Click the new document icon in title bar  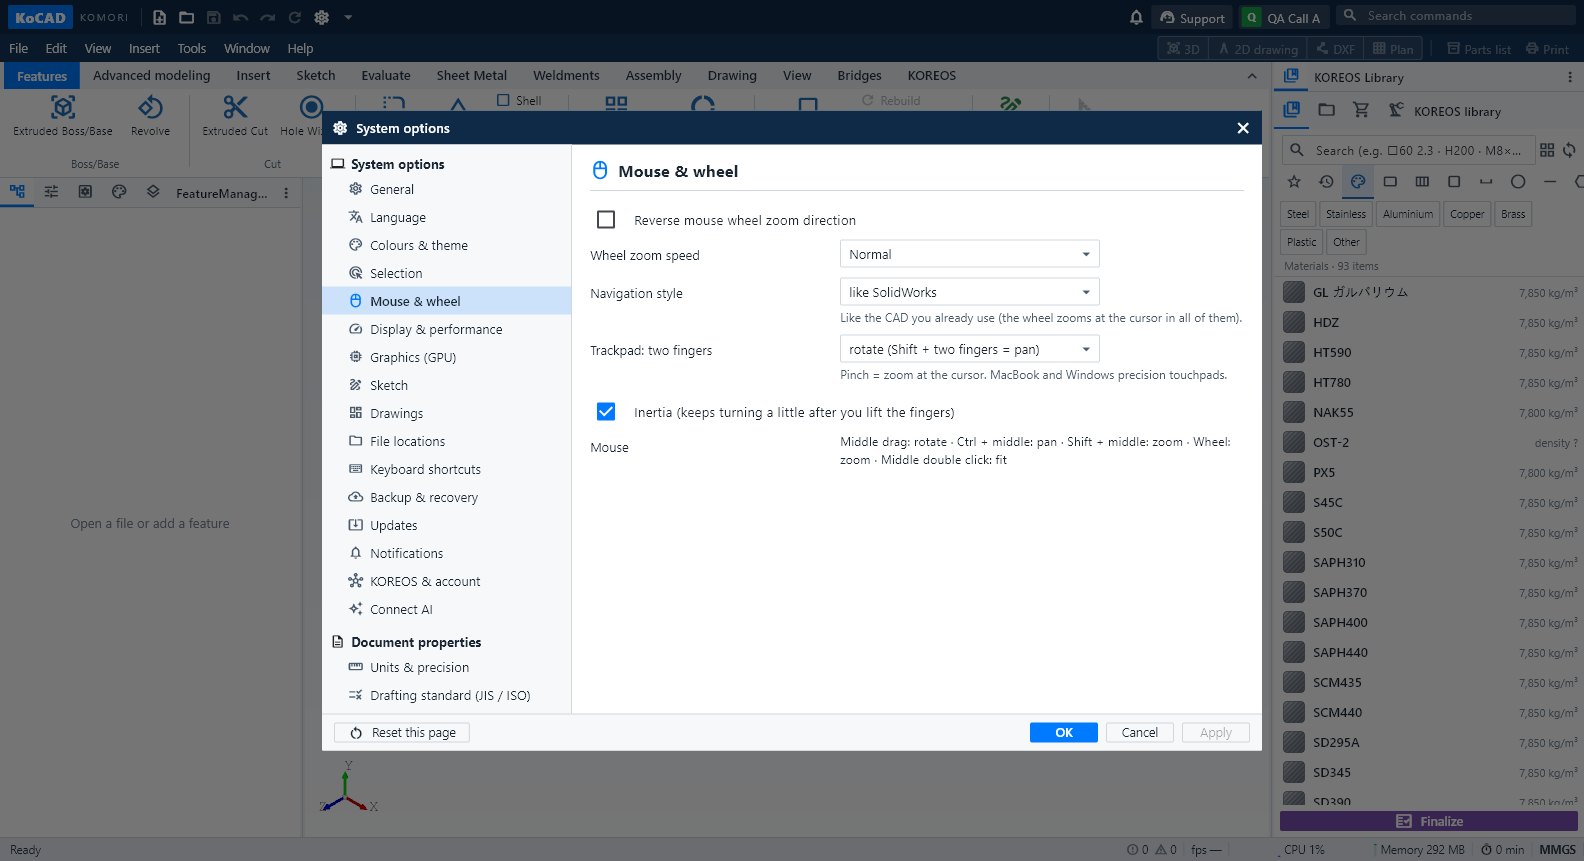(x=159, y=17)
